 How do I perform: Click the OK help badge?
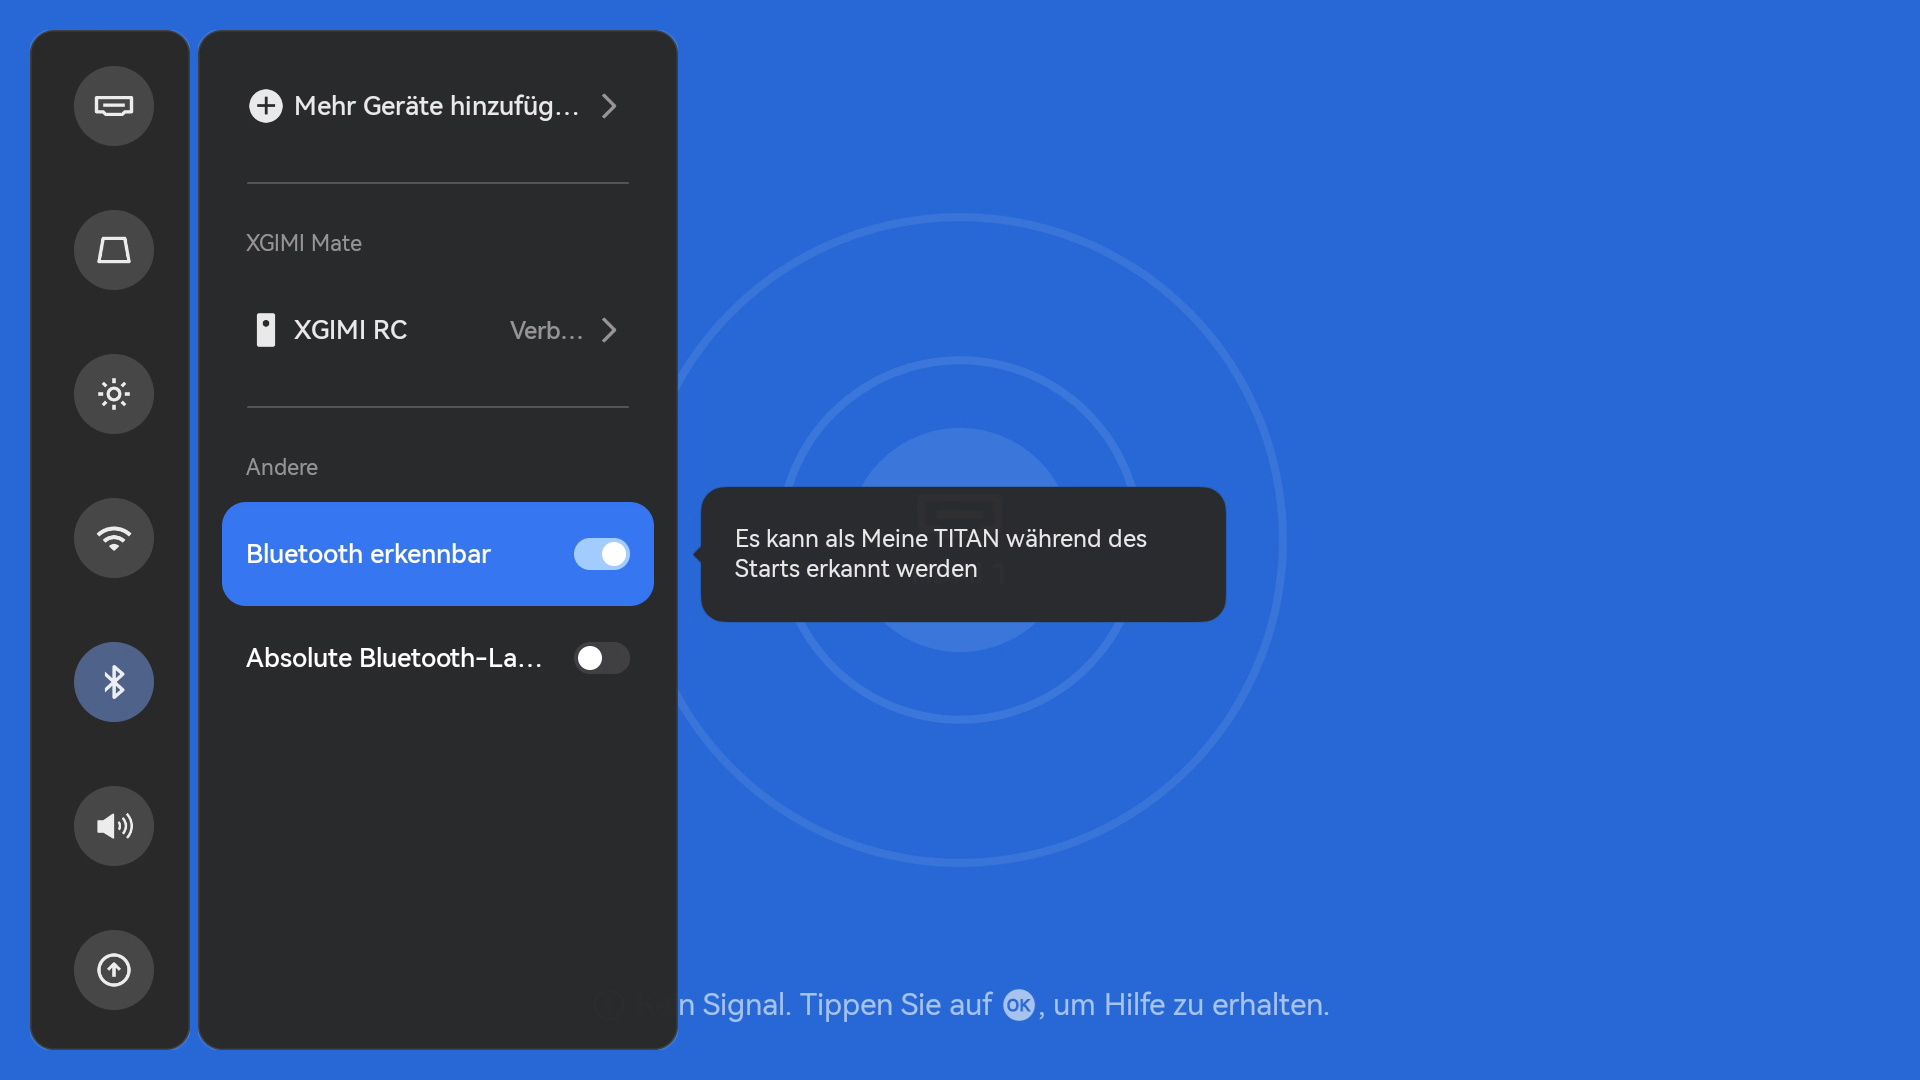click(1019, 1005)
